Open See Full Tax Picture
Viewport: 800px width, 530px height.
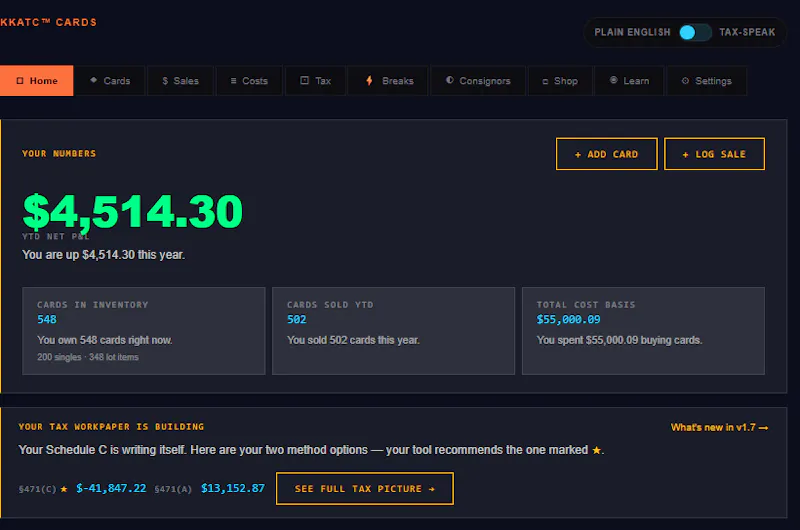click(365, 489)
